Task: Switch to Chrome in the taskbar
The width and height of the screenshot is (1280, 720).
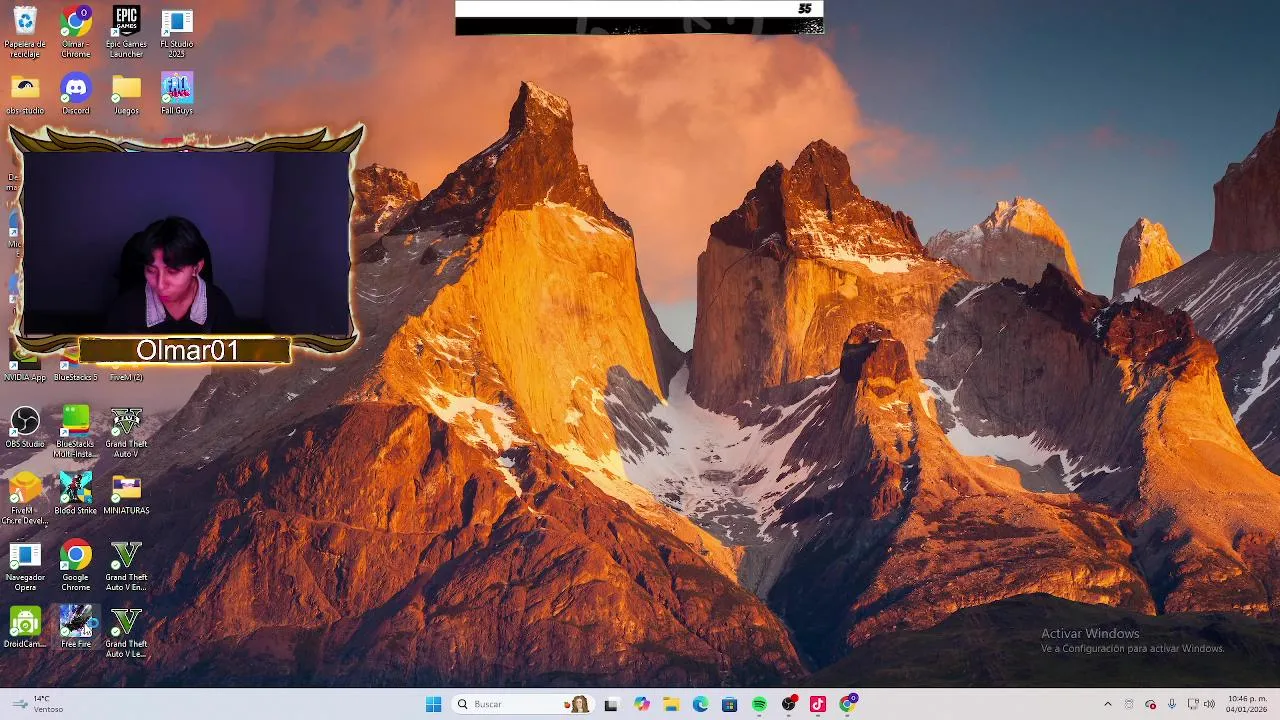Action: tap(848, 704)
